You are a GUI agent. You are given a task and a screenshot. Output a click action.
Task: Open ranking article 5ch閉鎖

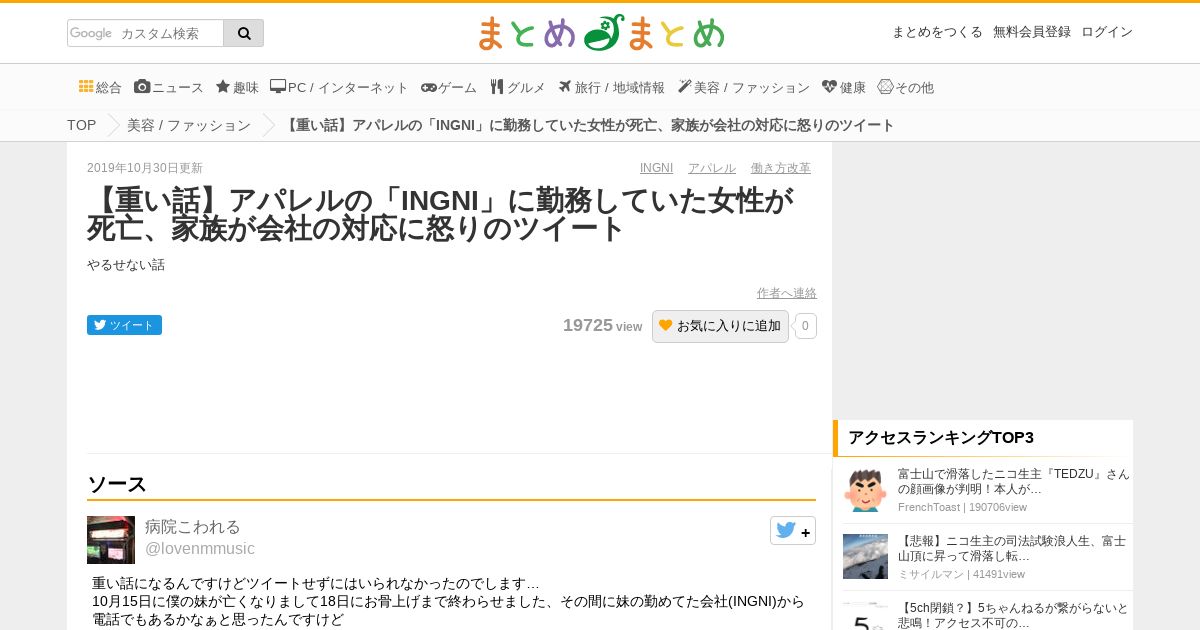(1013, 615)
